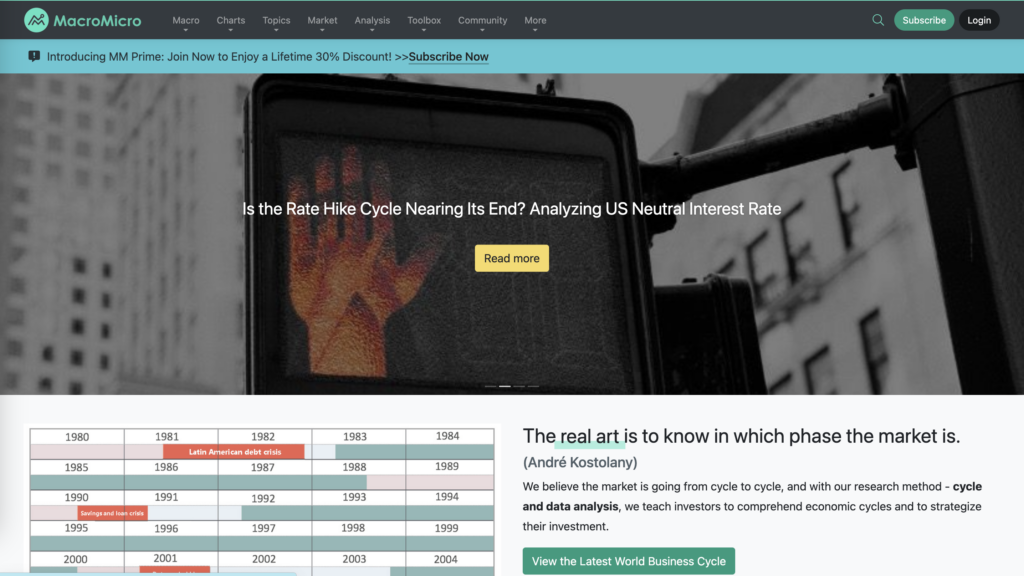1024x576 pixels.
Task: Expand the Macro navigation dropdown
Action: click(x=185, y=19)
